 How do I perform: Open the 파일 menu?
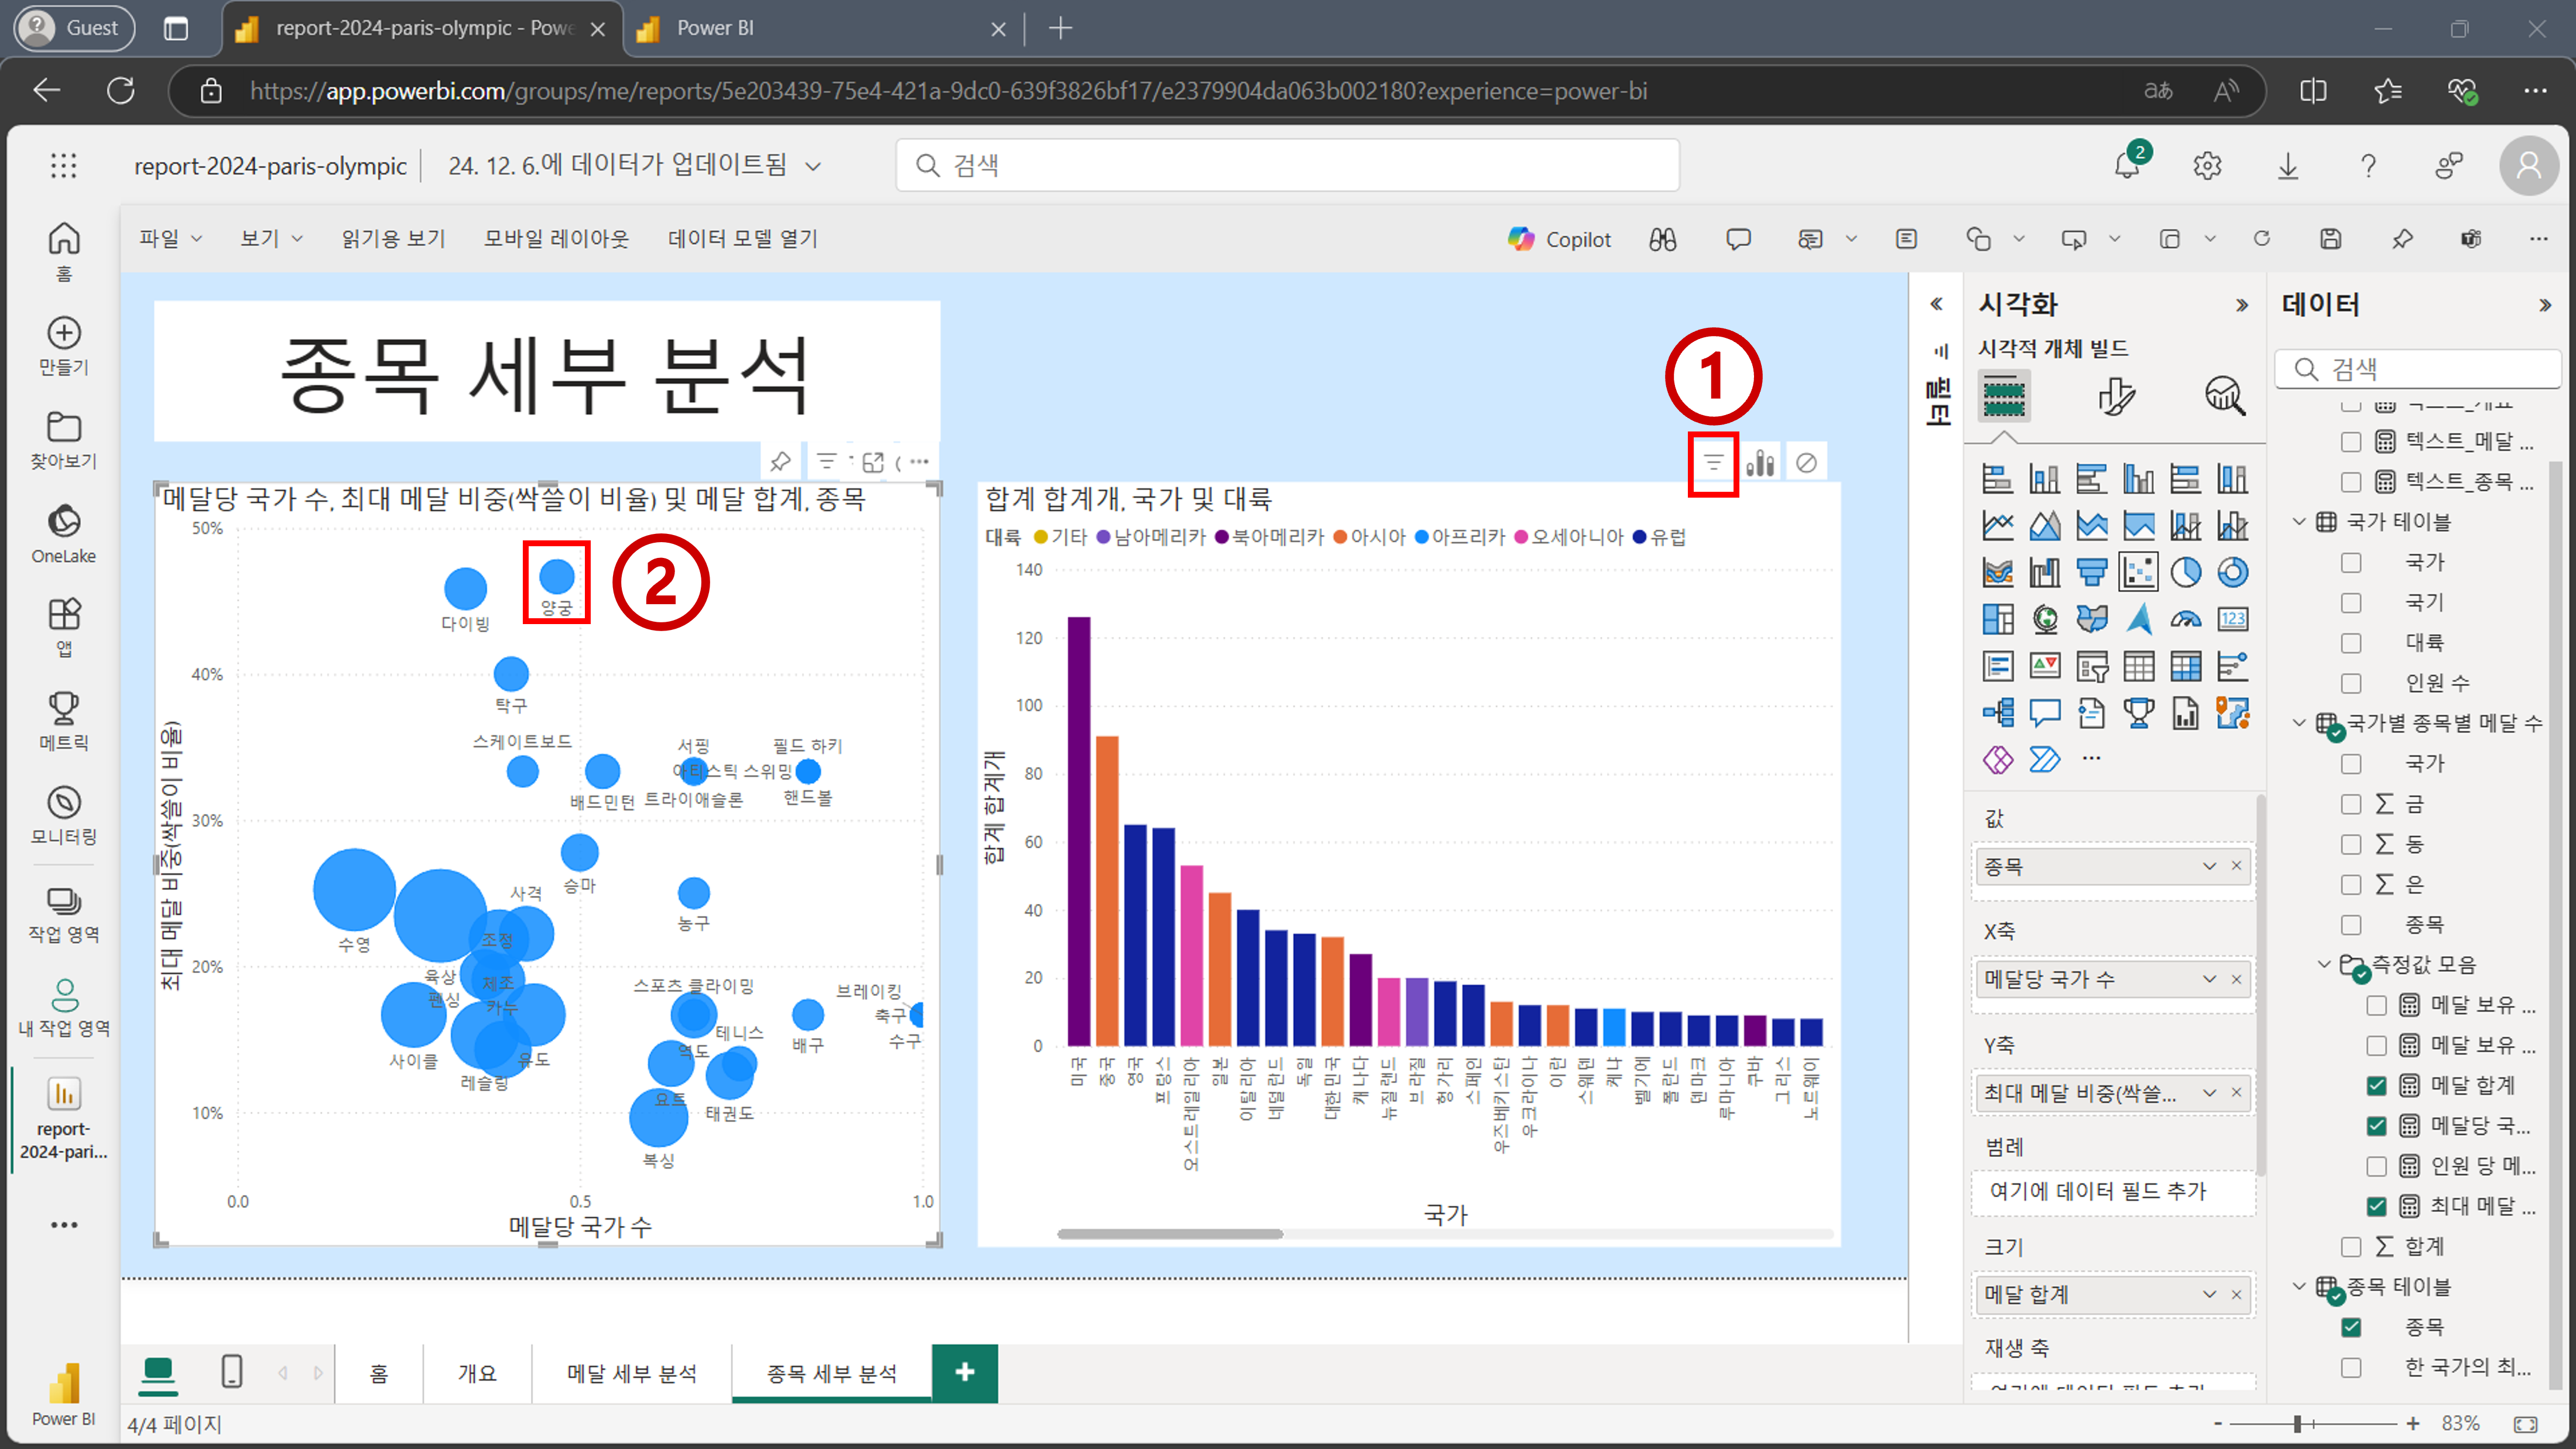point(170,238)
